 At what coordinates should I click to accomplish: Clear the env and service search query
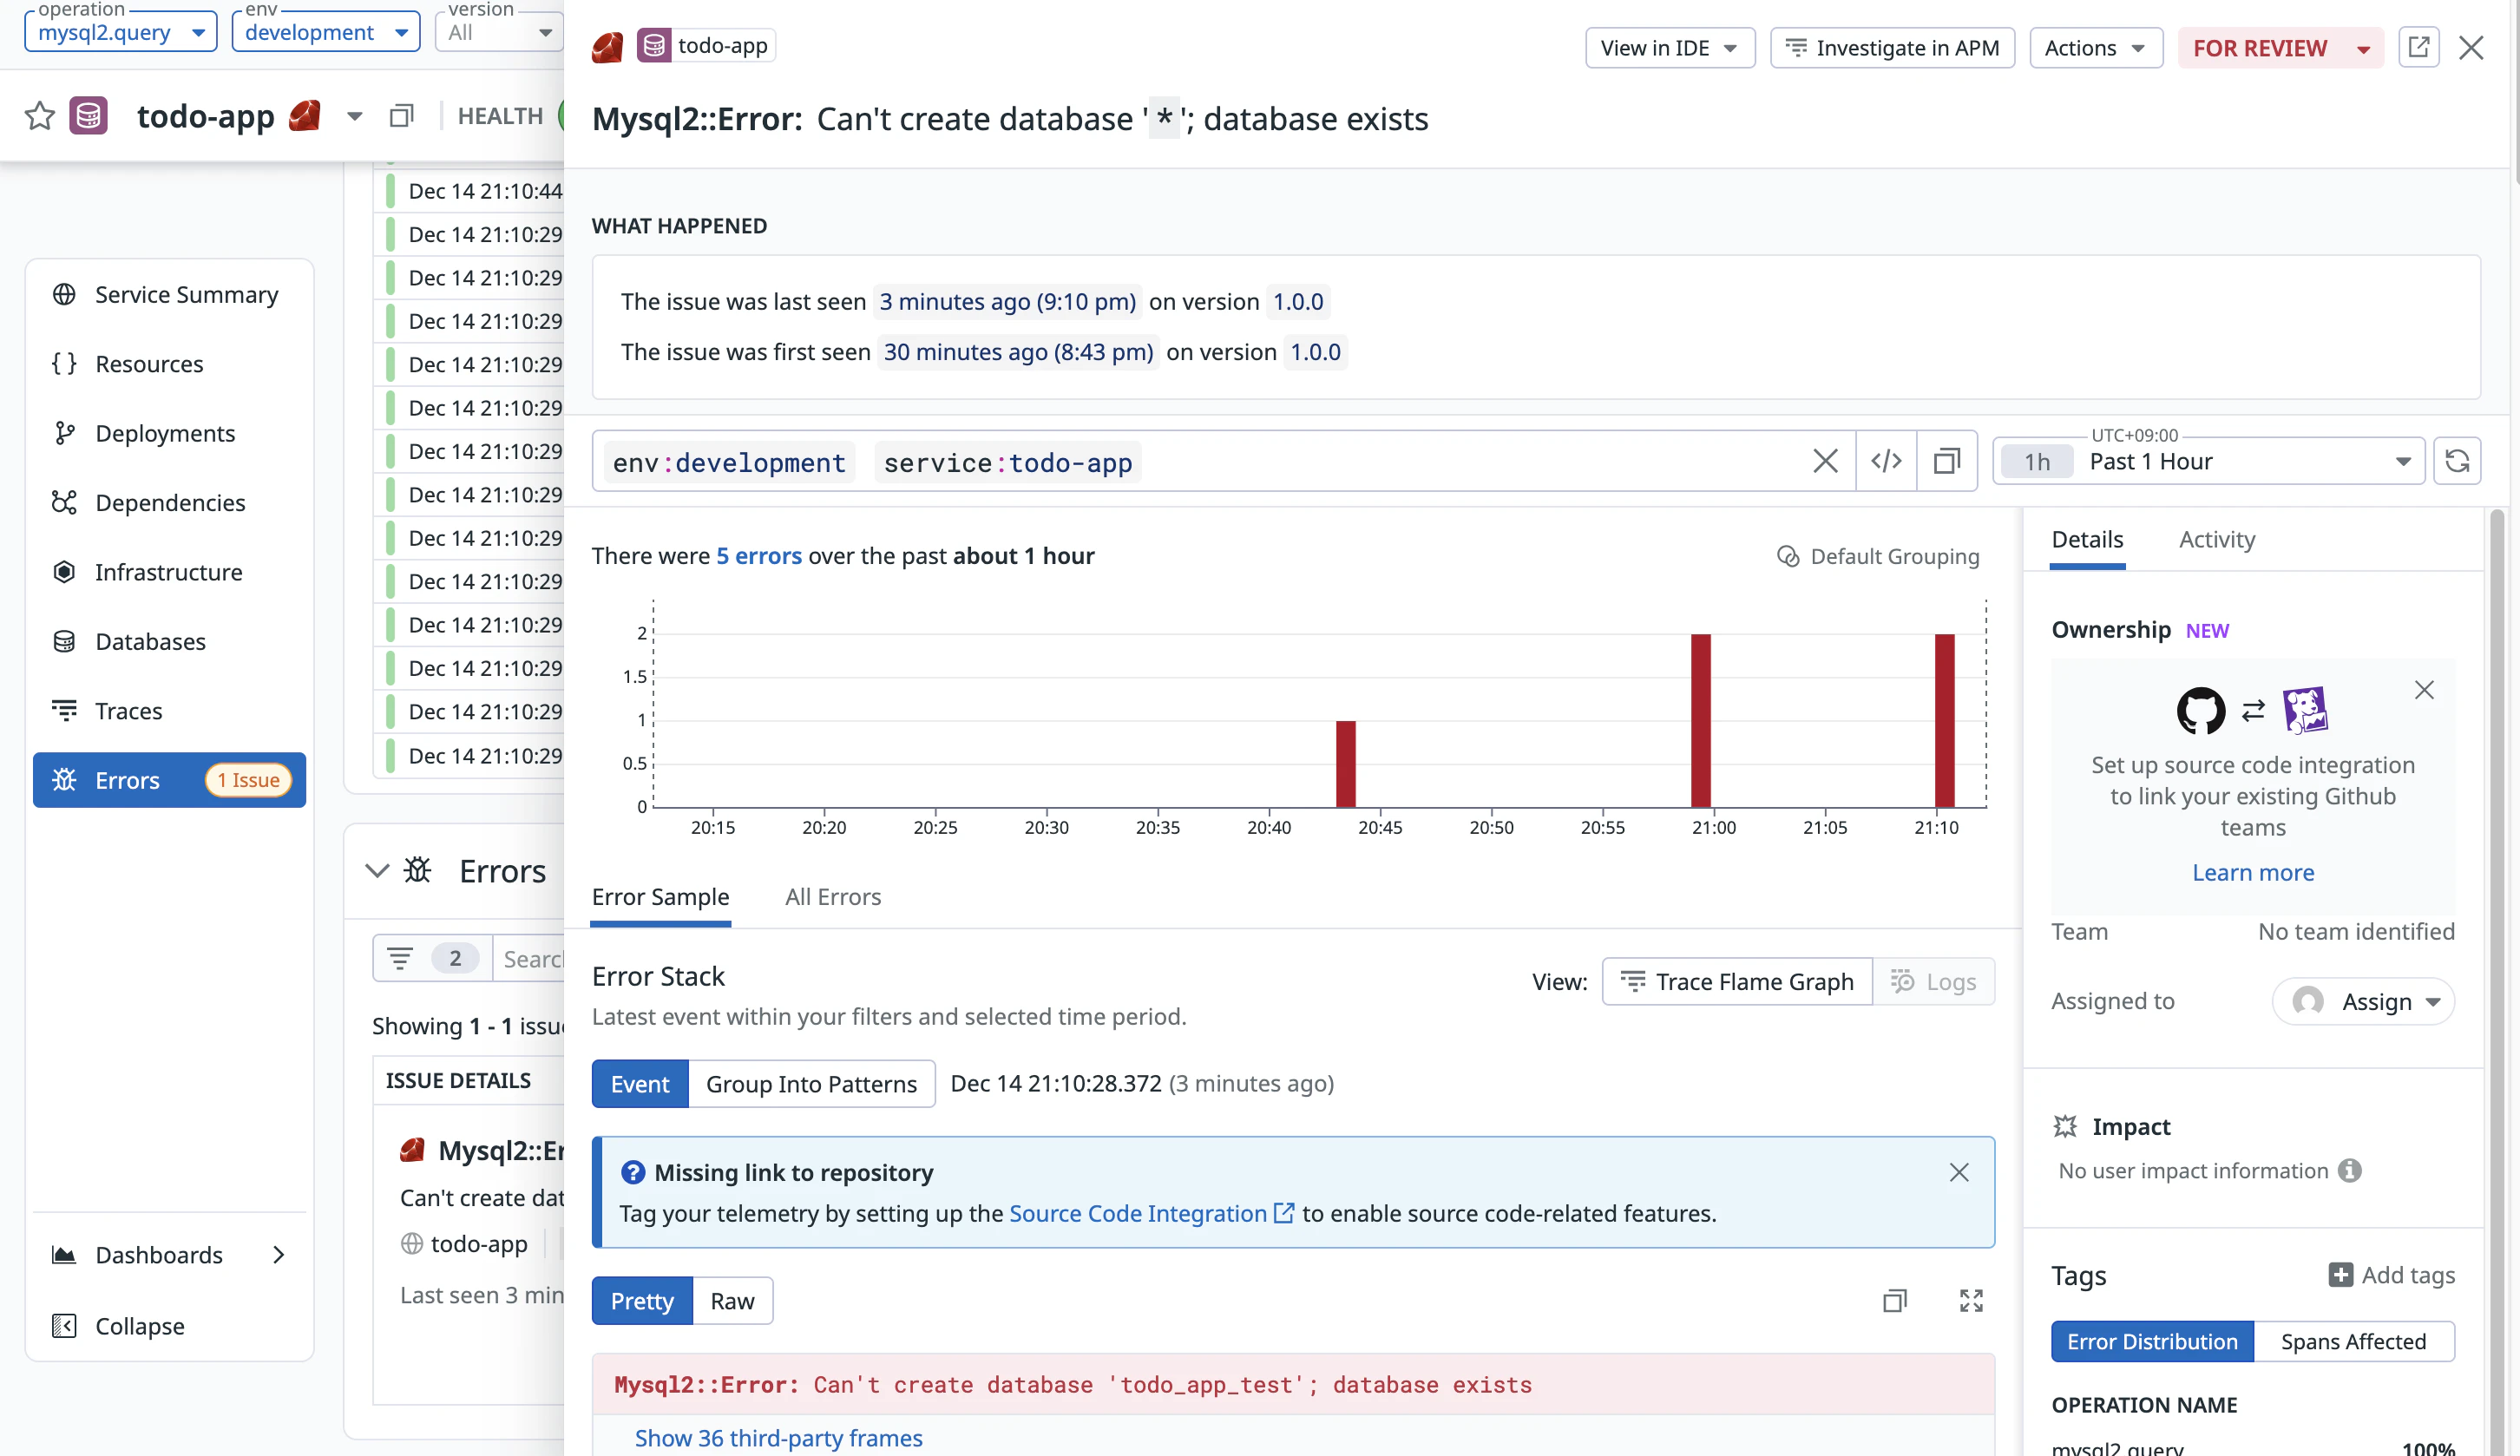pyautogui.click(x=1825, y=461)
